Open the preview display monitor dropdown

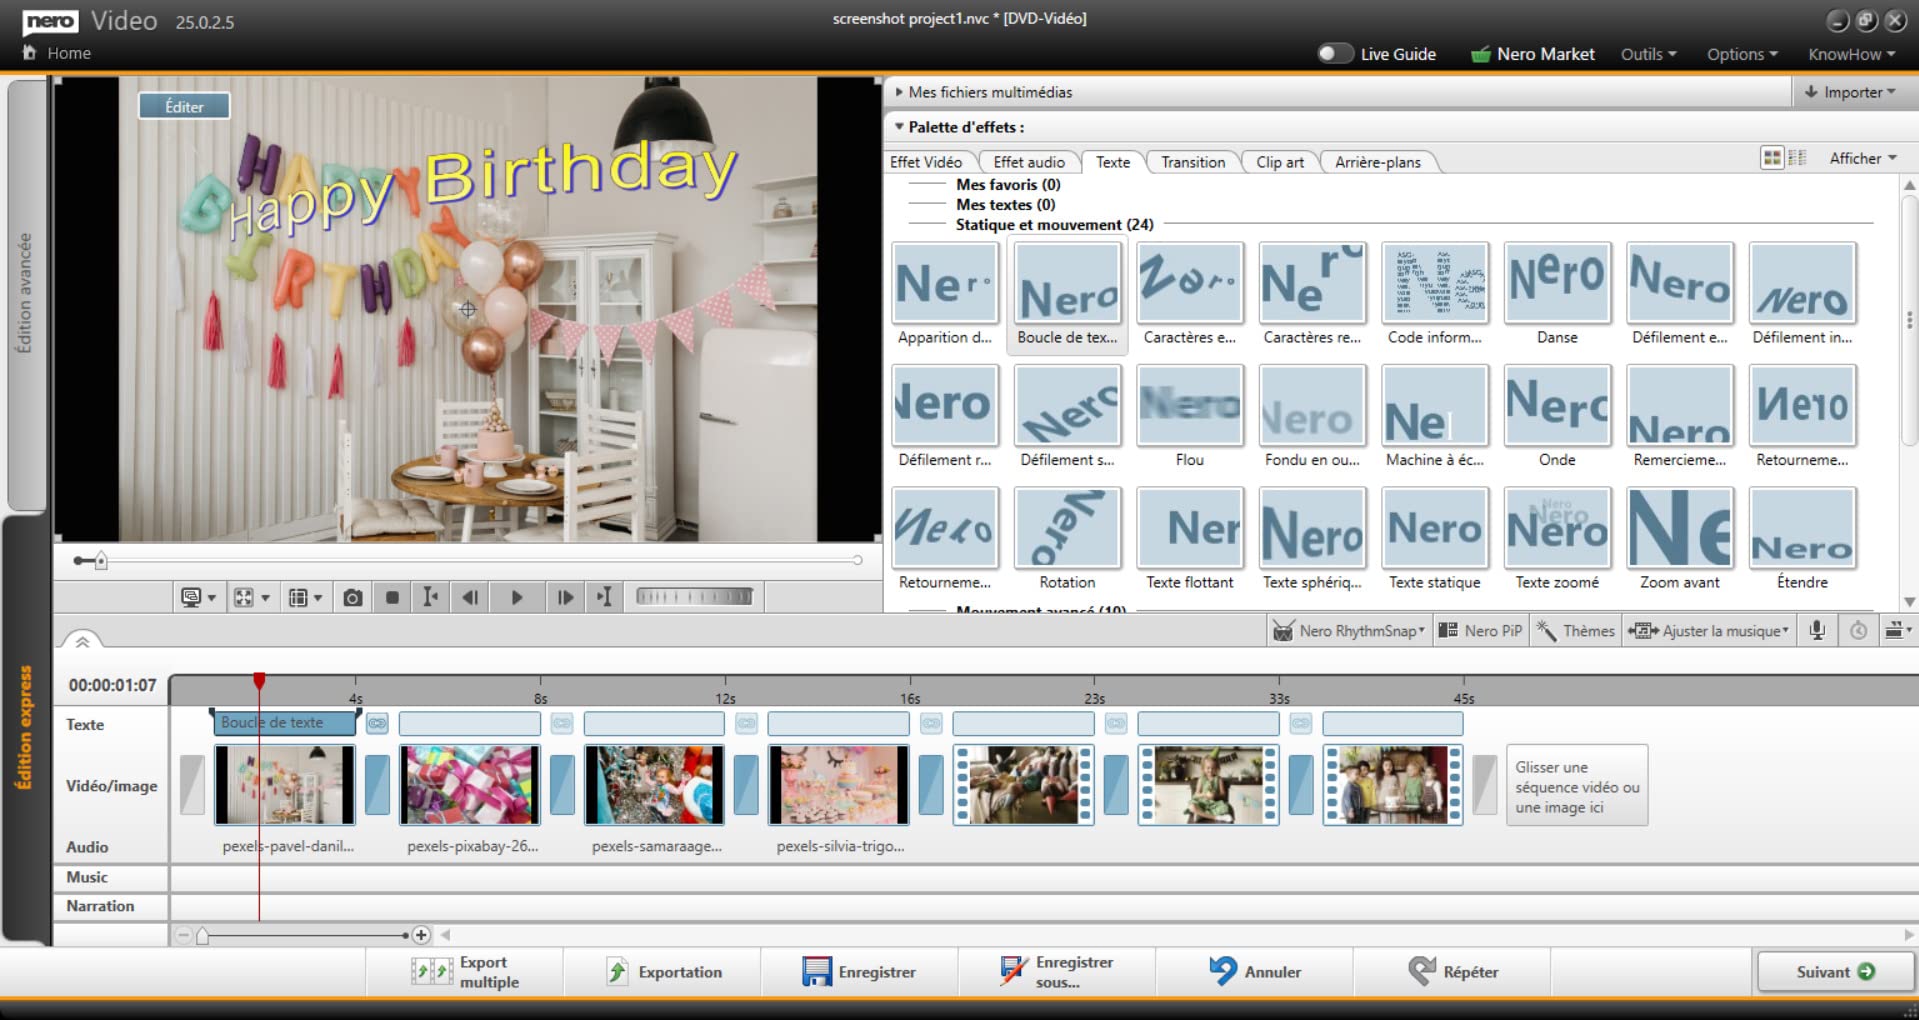tap(199, 598)
